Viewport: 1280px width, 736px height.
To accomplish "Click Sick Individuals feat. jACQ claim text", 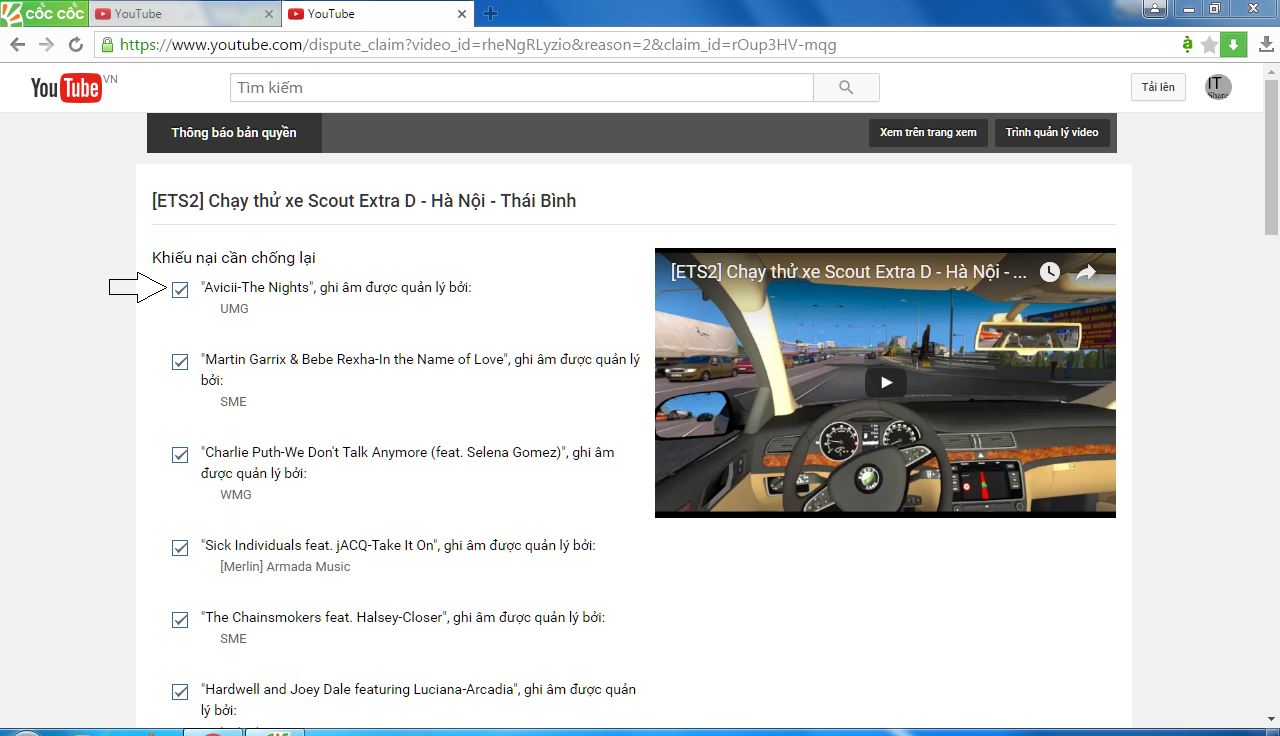I will click(398, 546).
